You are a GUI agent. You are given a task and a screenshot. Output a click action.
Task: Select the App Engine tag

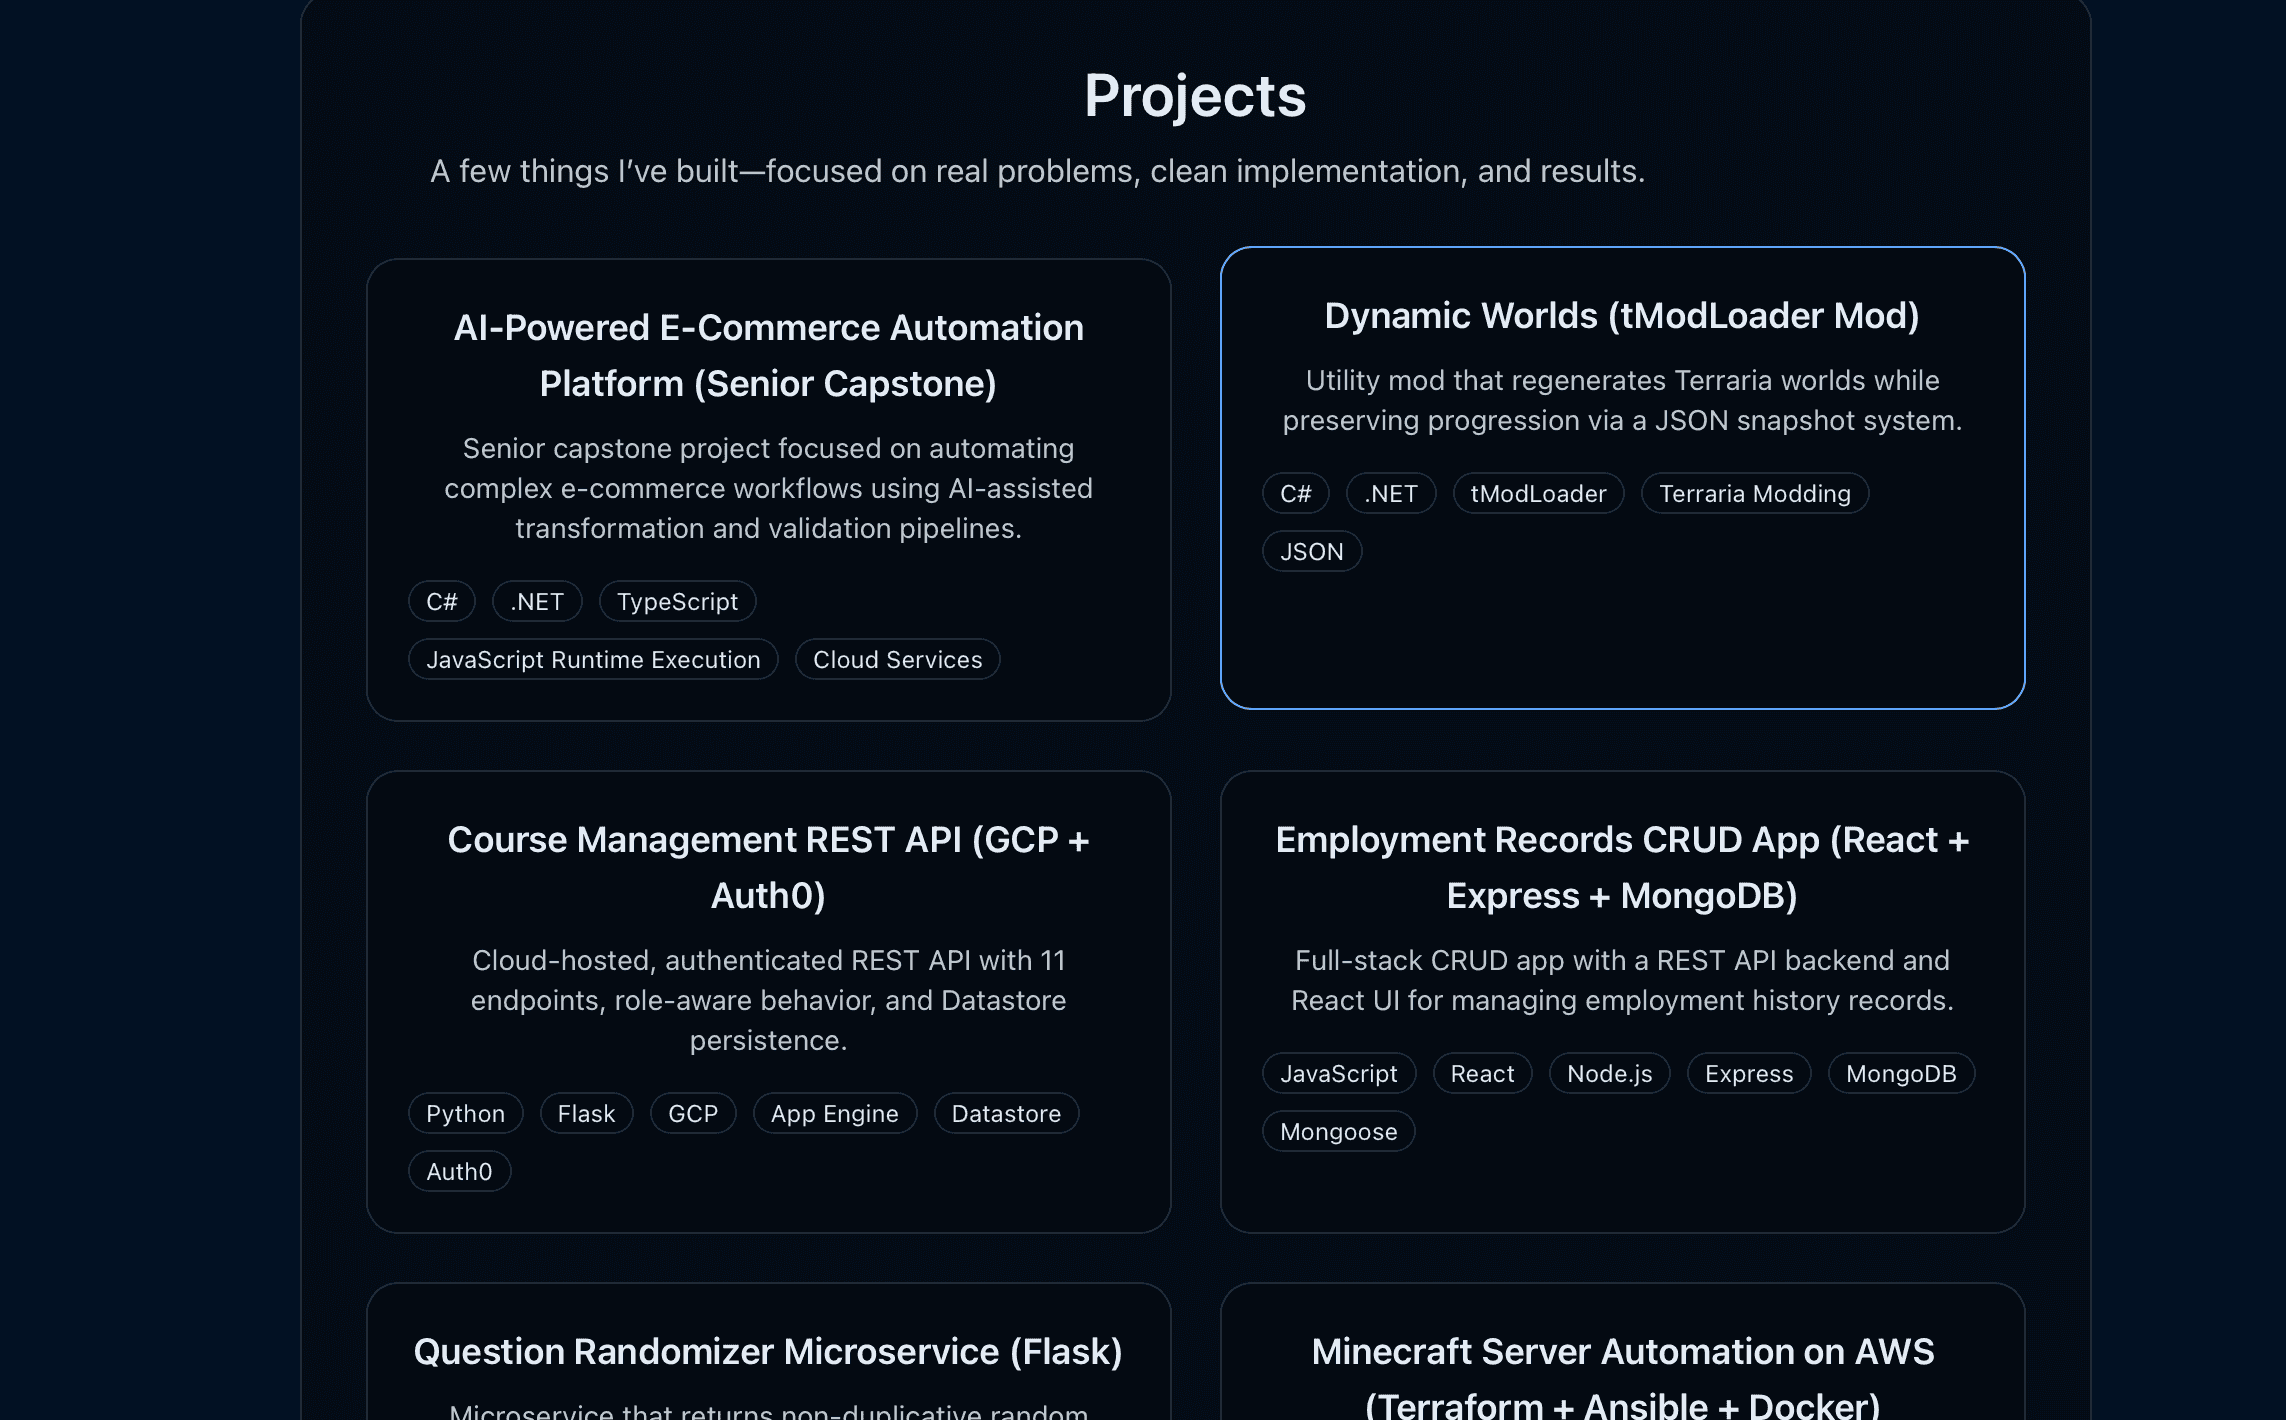pos(834,1113)
